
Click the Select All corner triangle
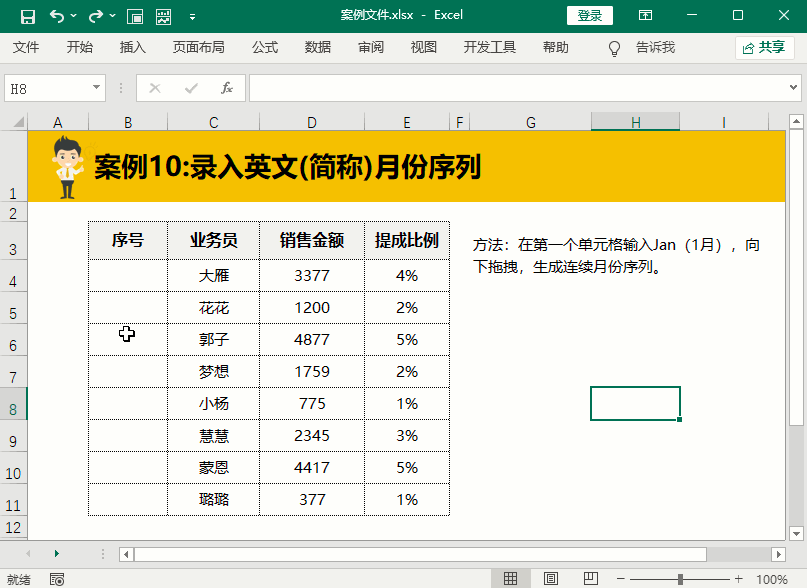[14, 122]
